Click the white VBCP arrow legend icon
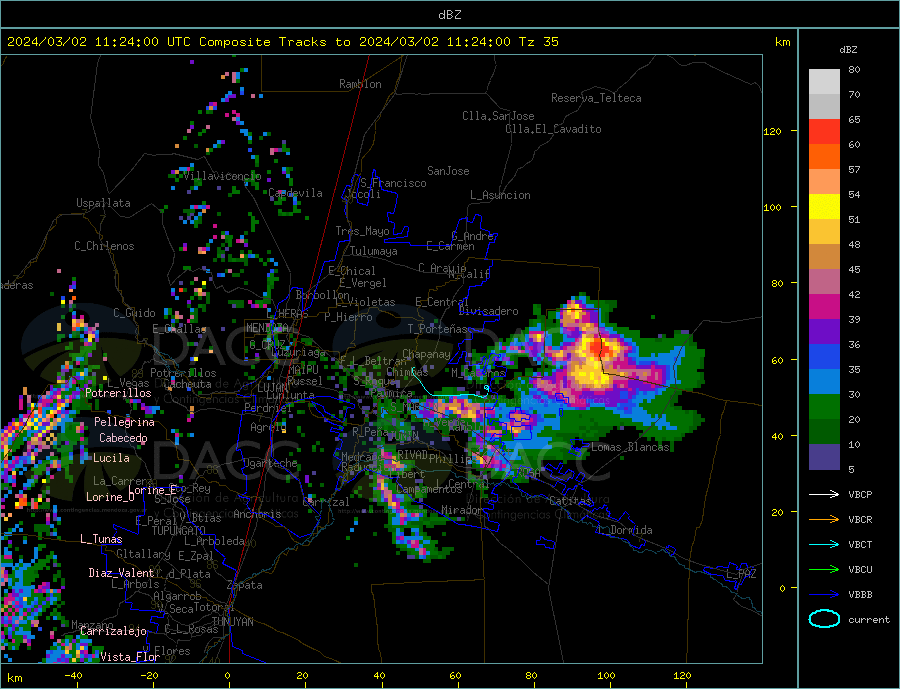 [x=824, y=494]
